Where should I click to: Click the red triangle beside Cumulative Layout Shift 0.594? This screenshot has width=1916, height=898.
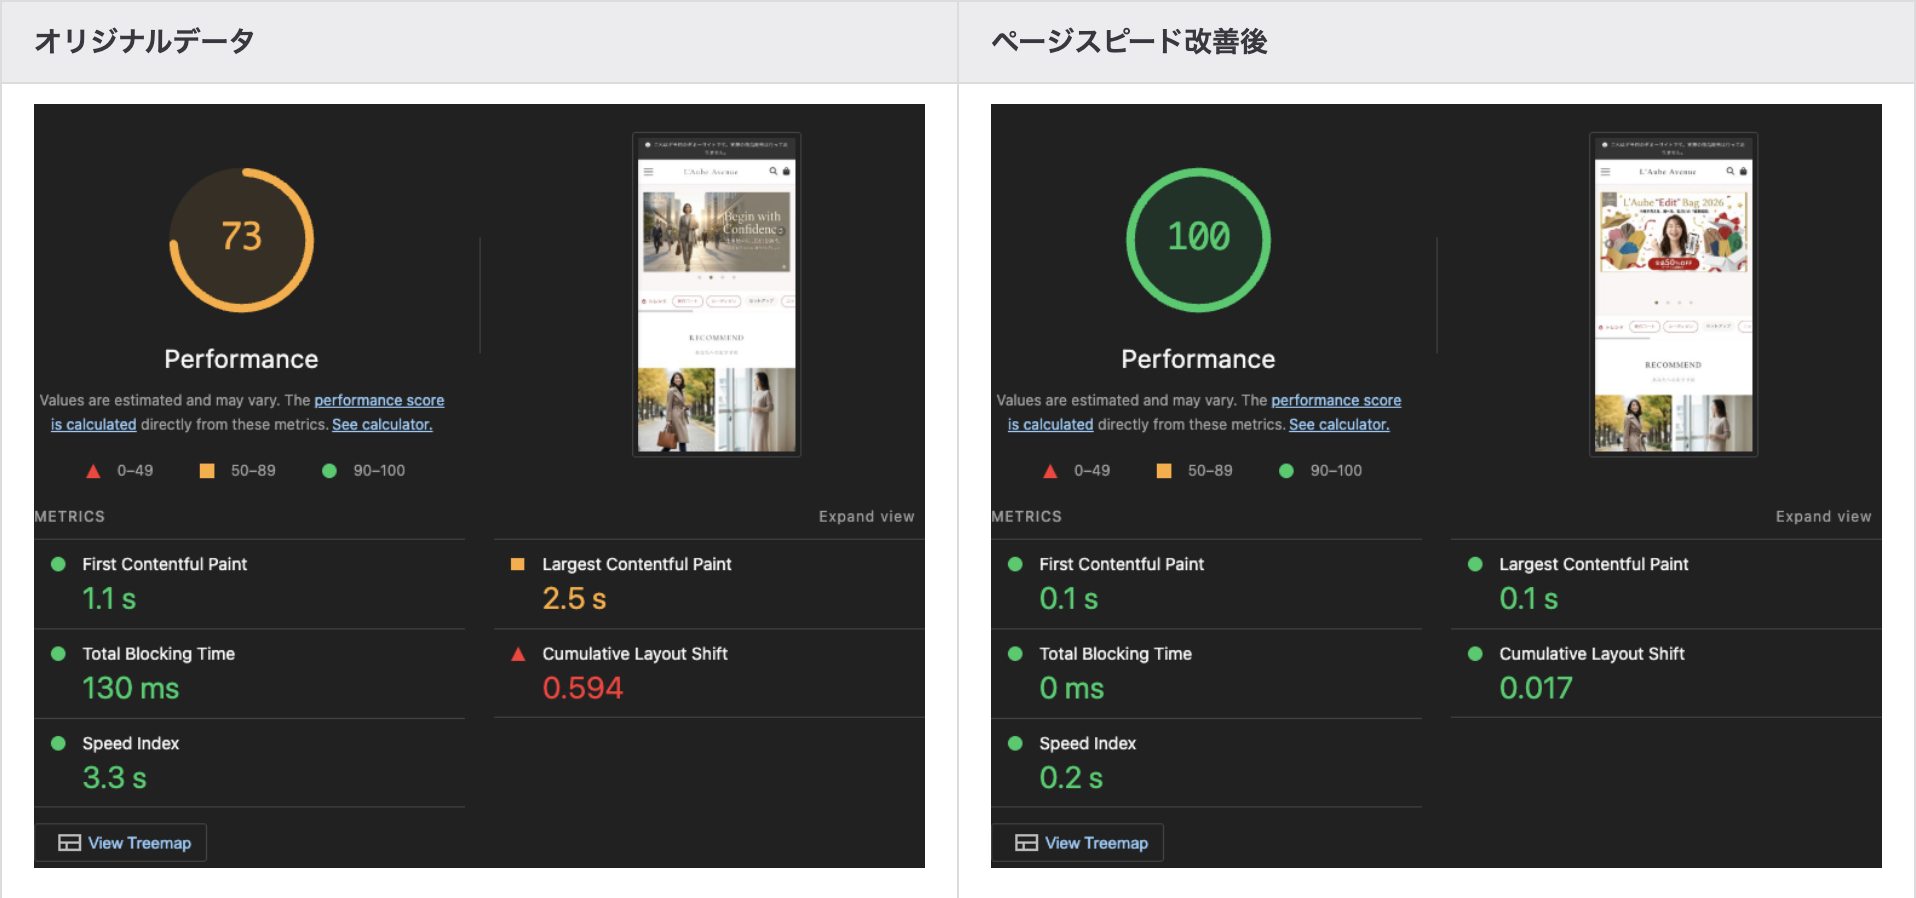click(518, 654)
